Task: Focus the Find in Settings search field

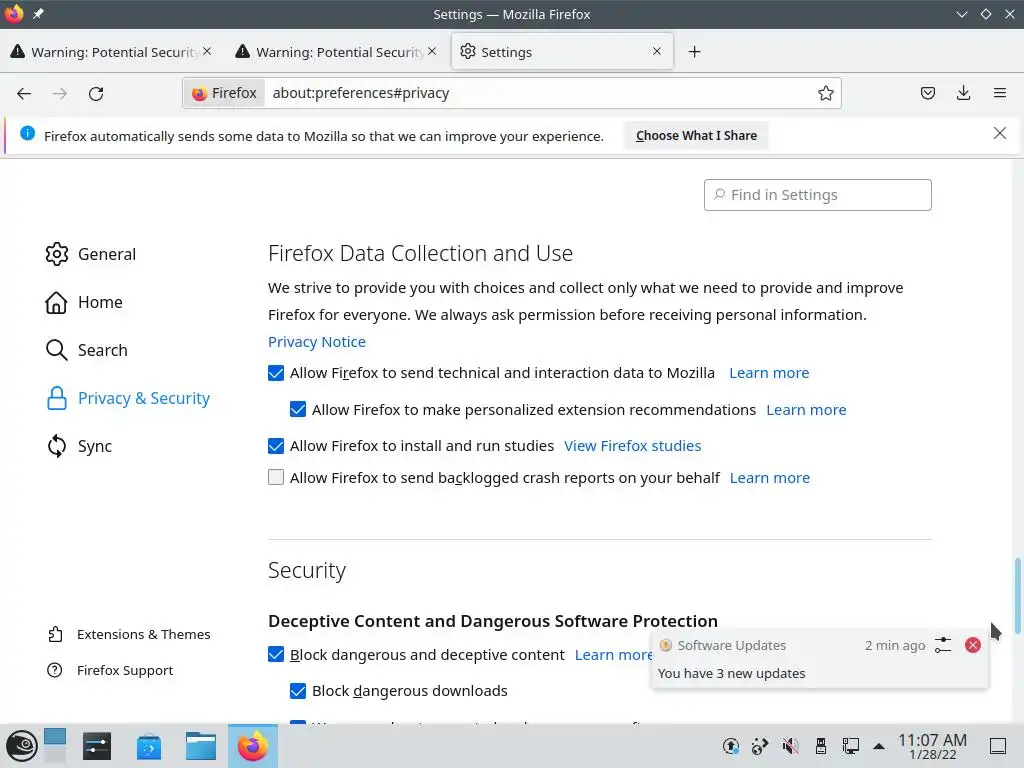Action: [818, 195]
